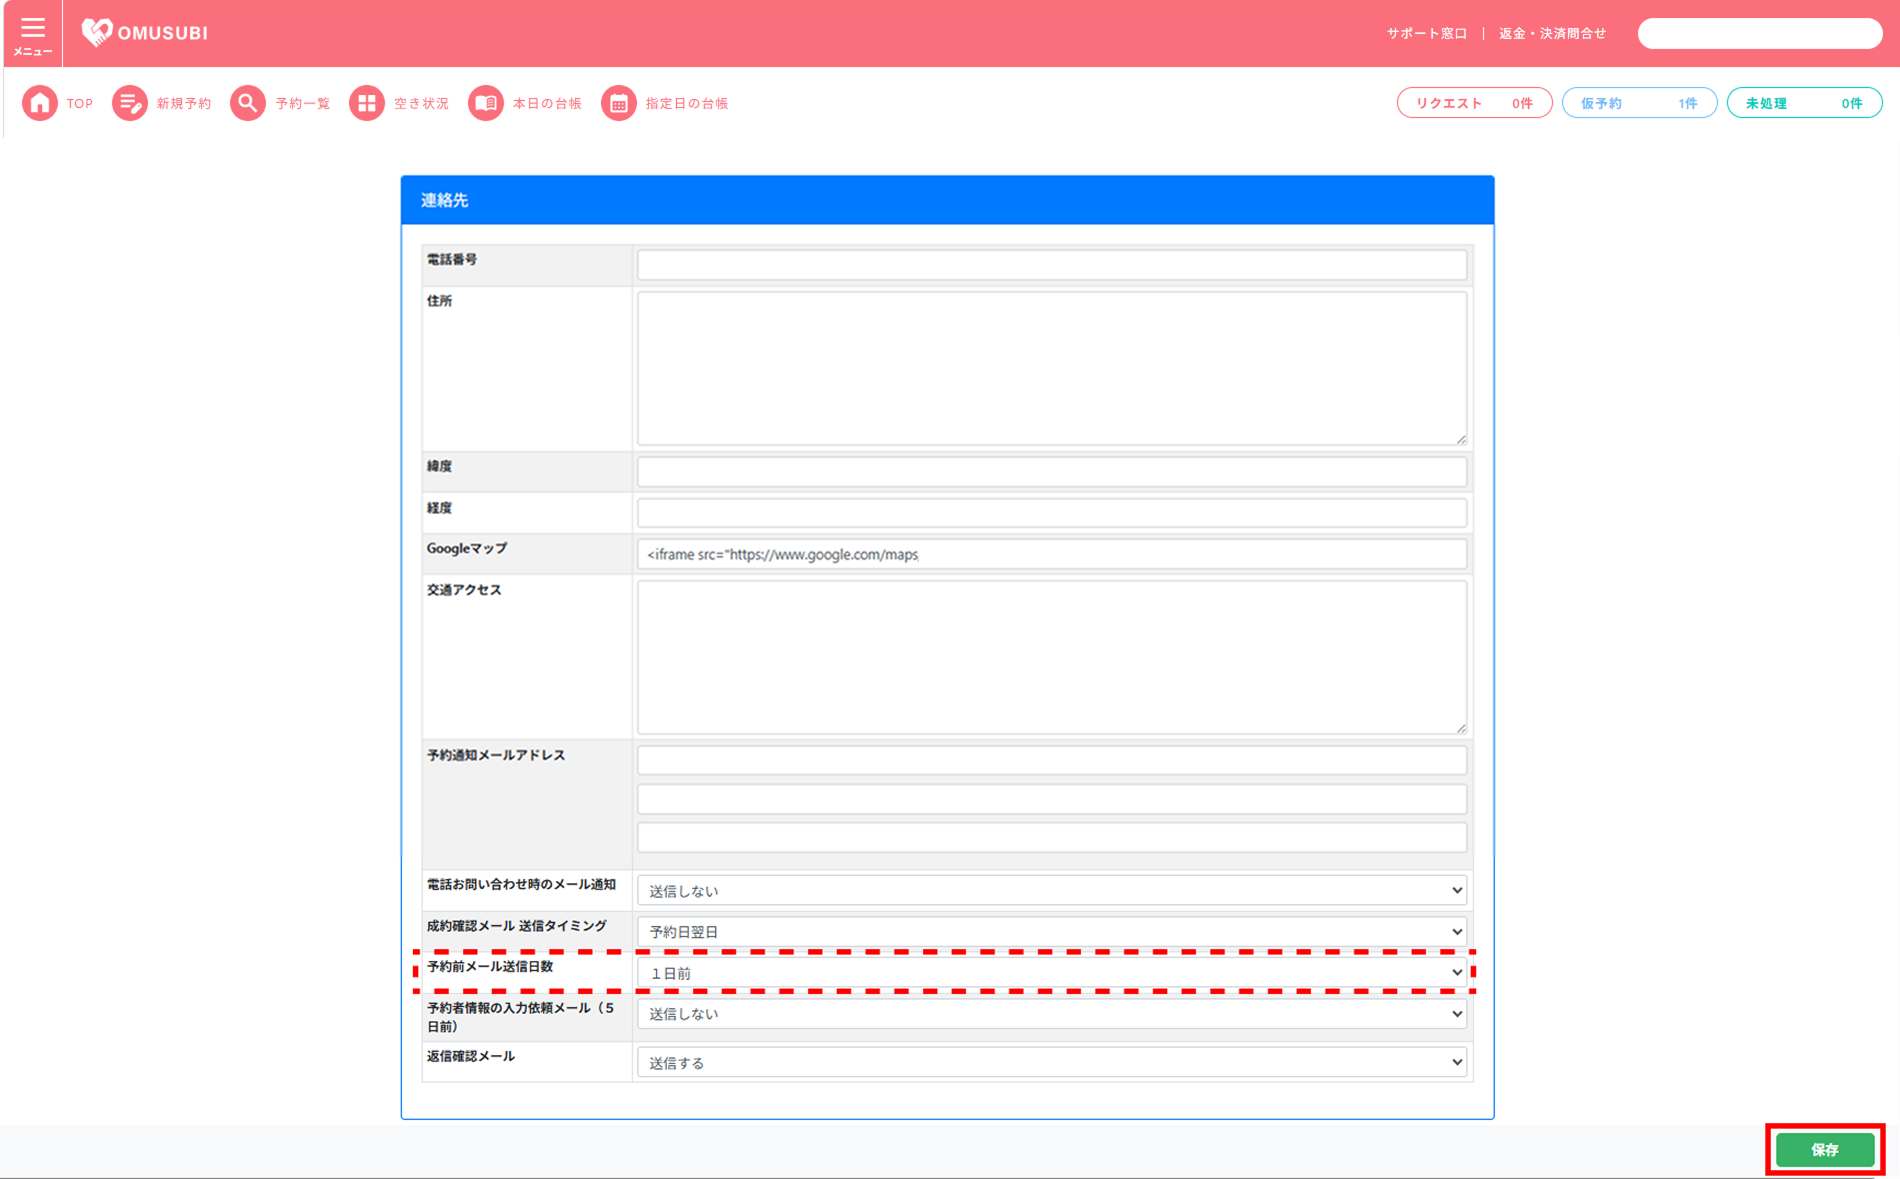1900x1179 pixels.
Task: Click the 予約一覧 navigation label
Action: click(303, 104)
